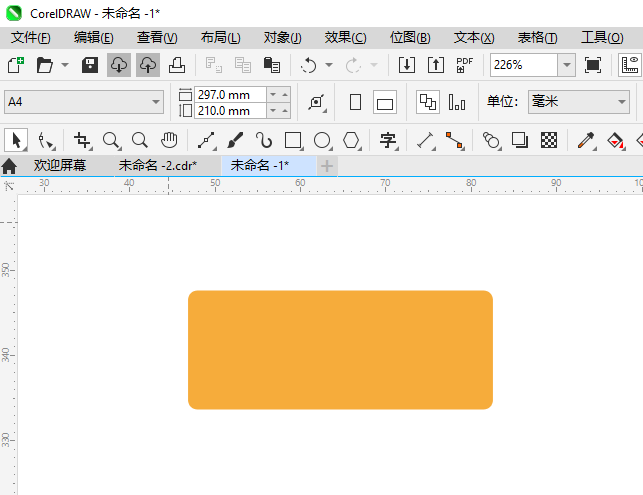Open the 文本(X) menu
The image size is (643, 495).
474,38
